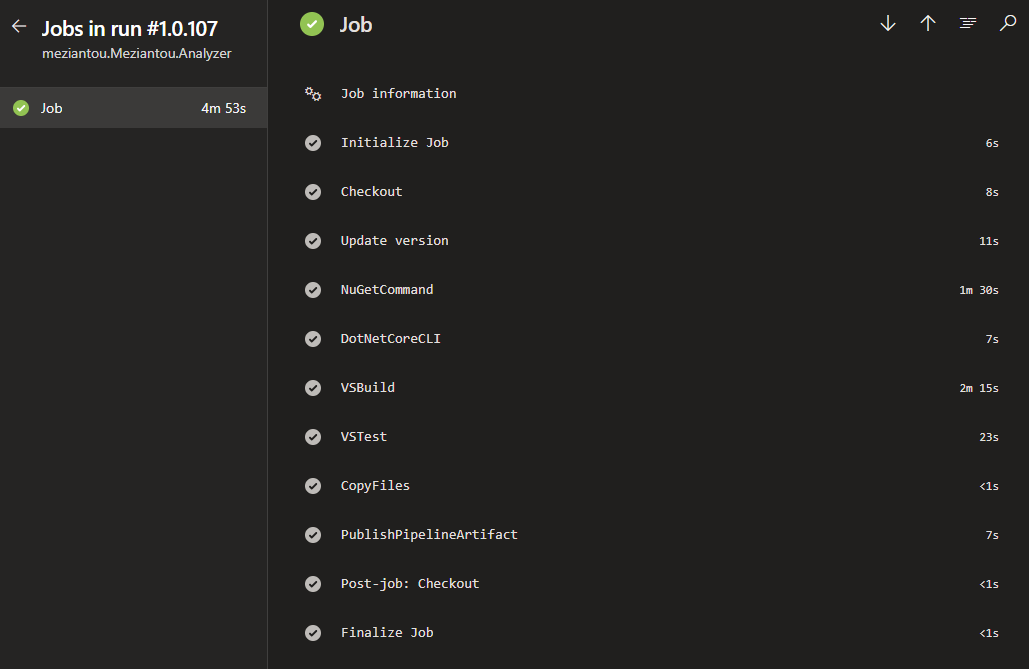Click the gears icon beside Job information
This screenshot has width=1029, height=669.
pos(313,94)
